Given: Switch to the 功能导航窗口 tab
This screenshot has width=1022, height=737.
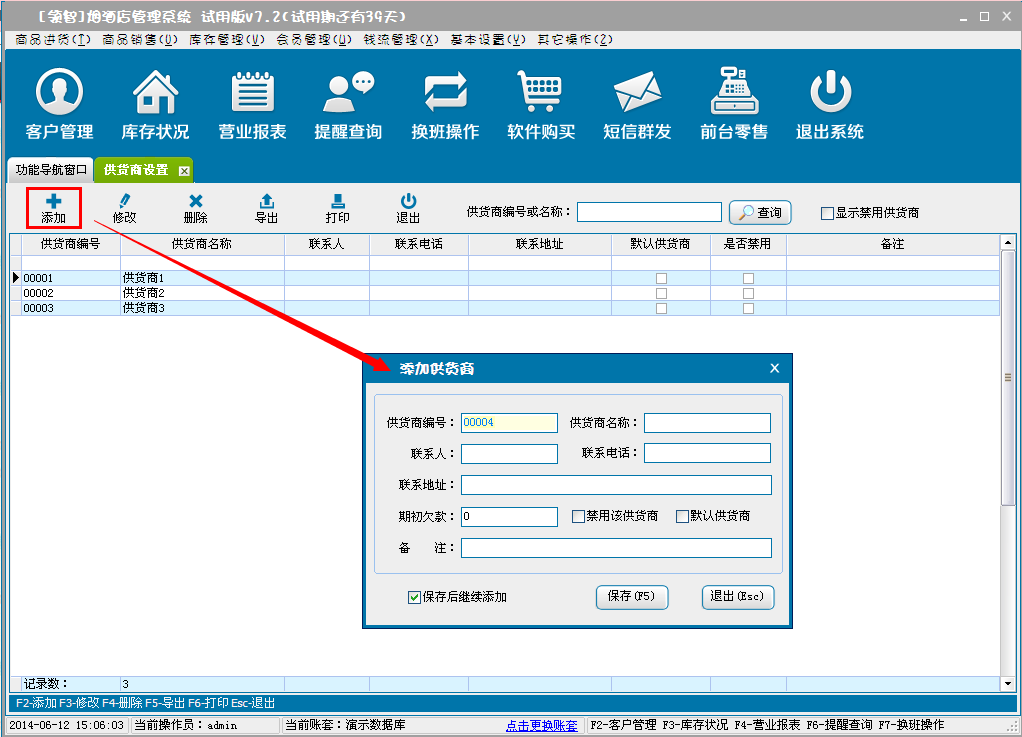Looking at the screenshot, I should click(x=51, y=170).
